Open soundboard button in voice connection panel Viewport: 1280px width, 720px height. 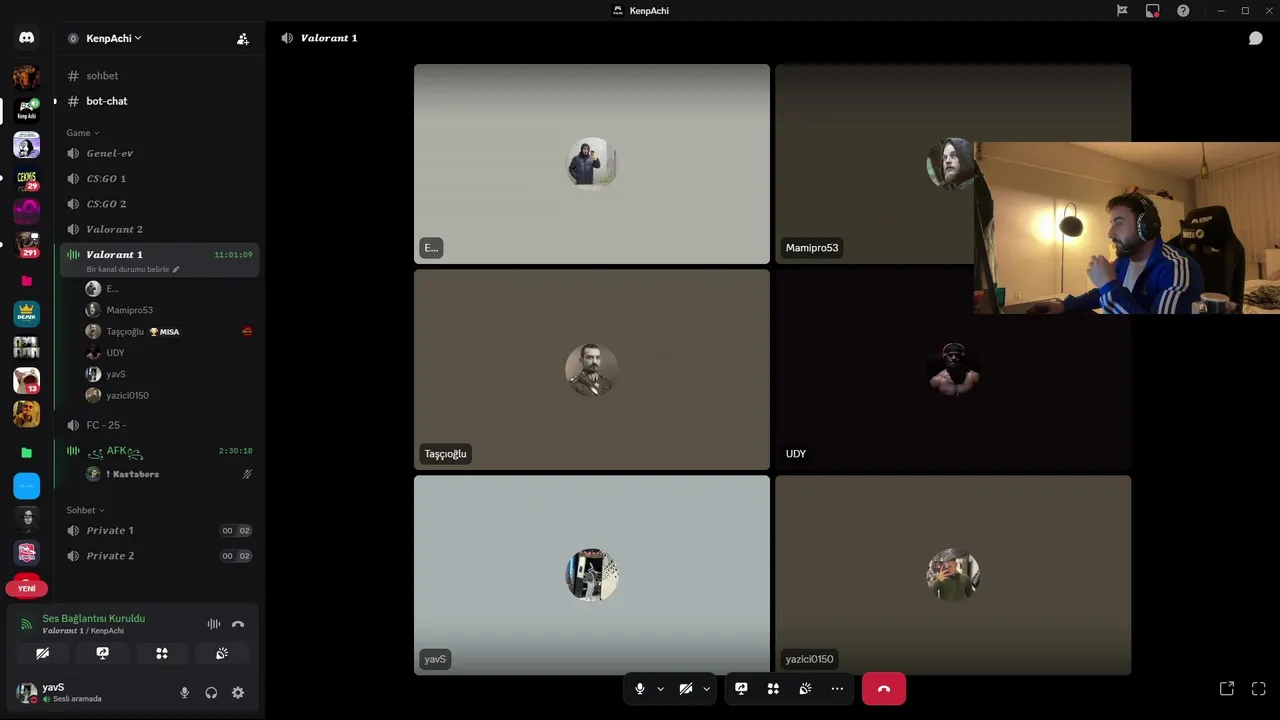tap(222, 653)
